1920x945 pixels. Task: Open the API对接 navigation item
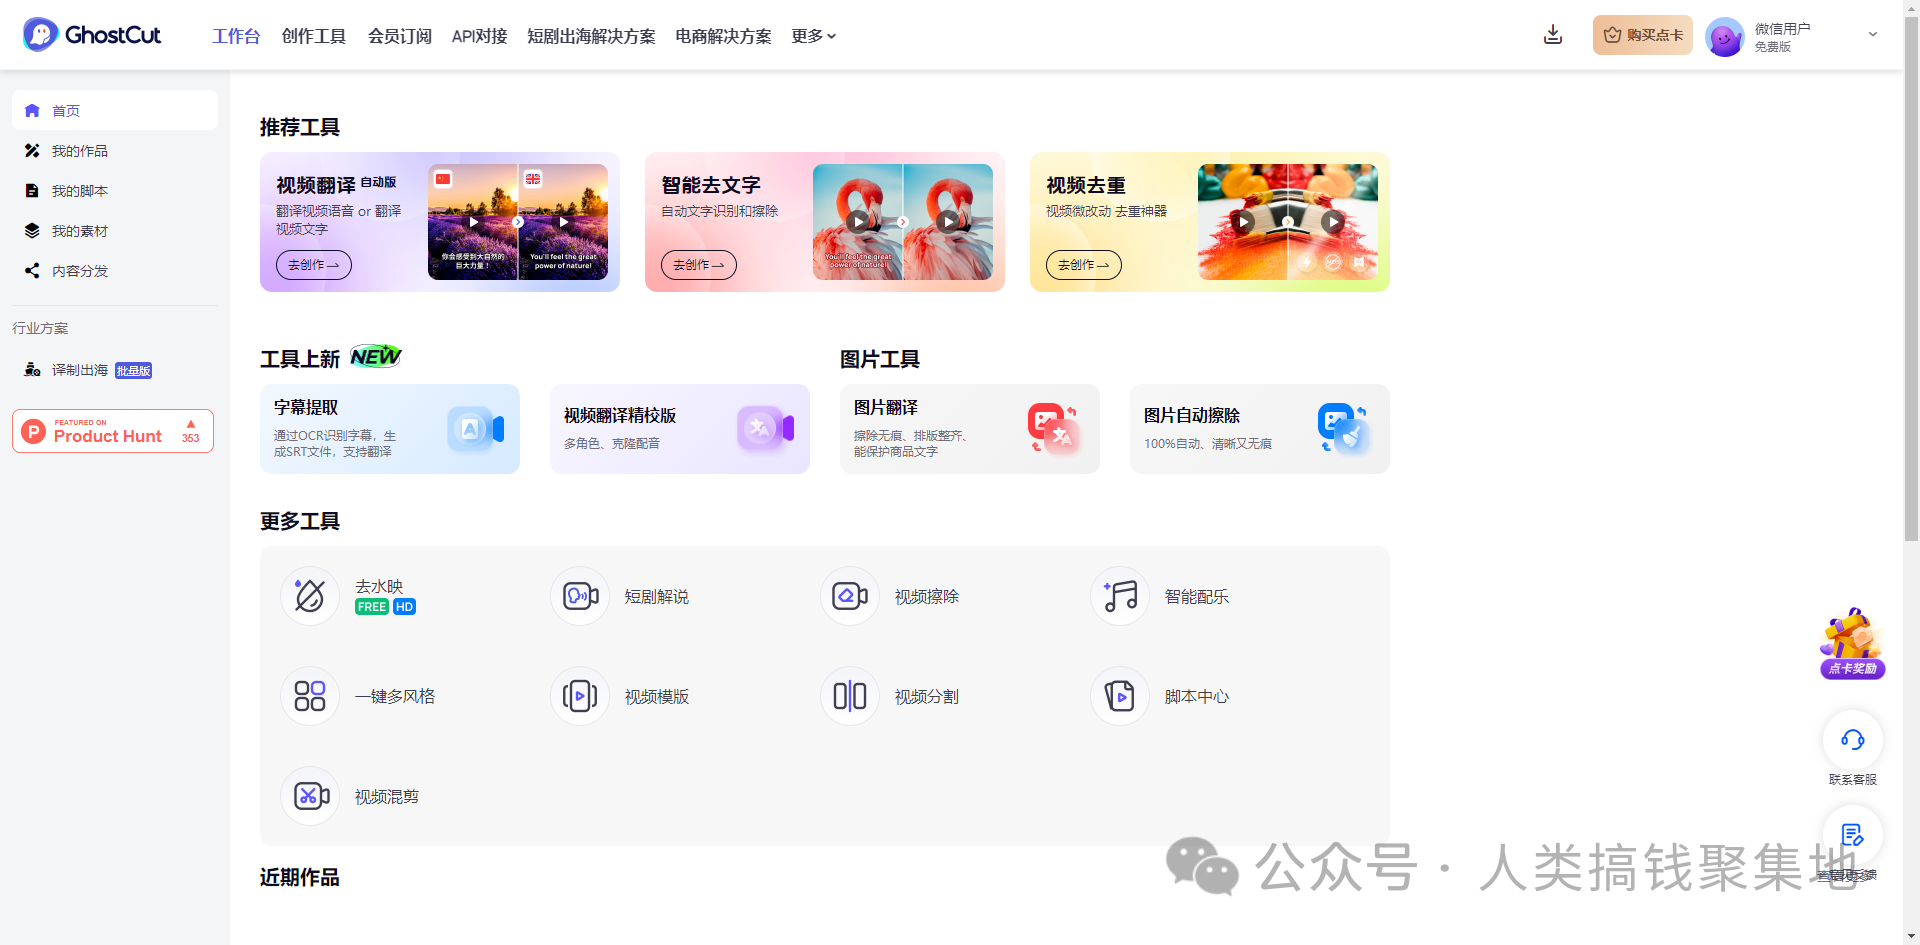(479, 36)
